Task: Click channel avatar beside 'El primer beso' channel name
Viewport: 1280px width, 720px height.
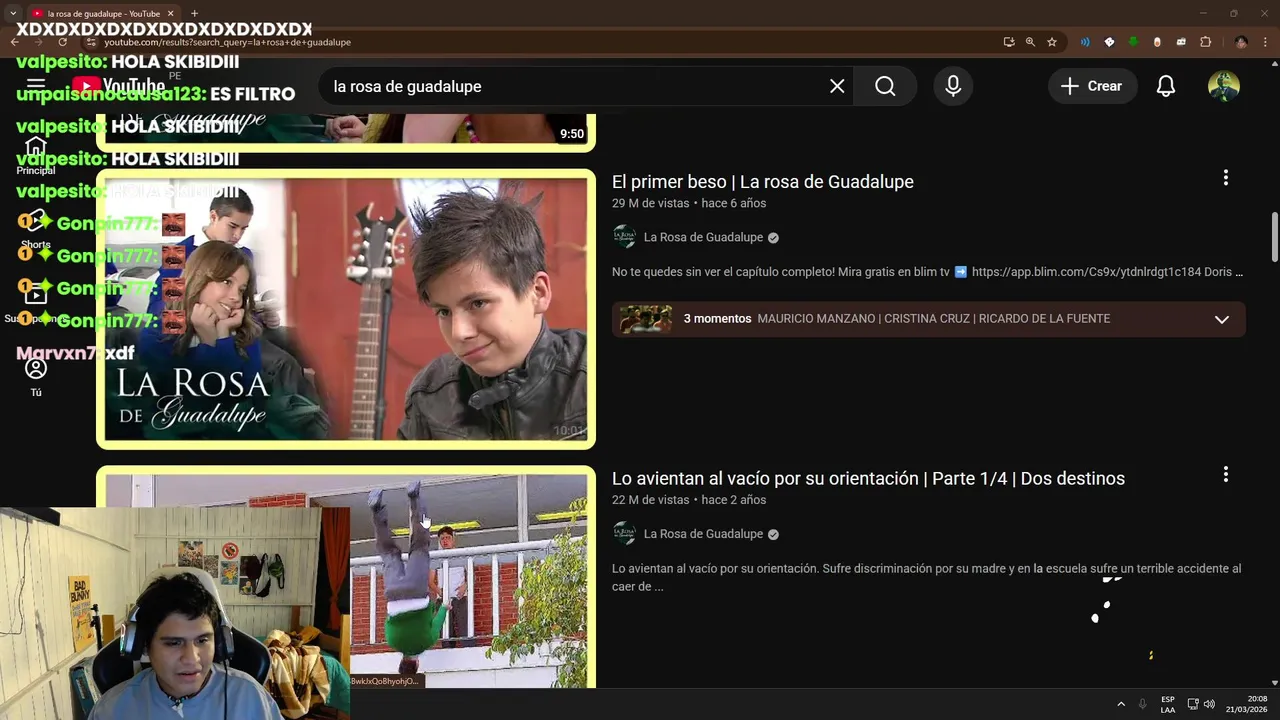Action: (x=624, y=237)
